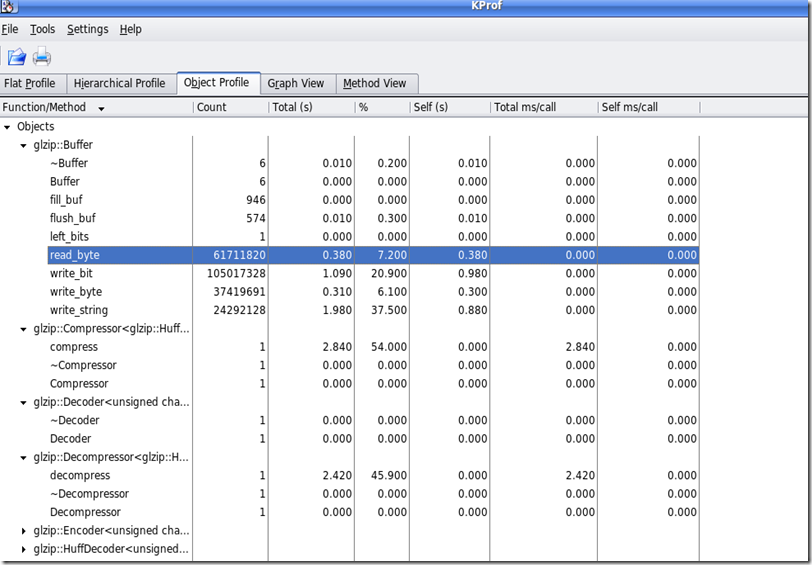Image resolution: width=812 pixels, height=565 pixels.
Task: Open the Tools menu
Action: point(42,29)
